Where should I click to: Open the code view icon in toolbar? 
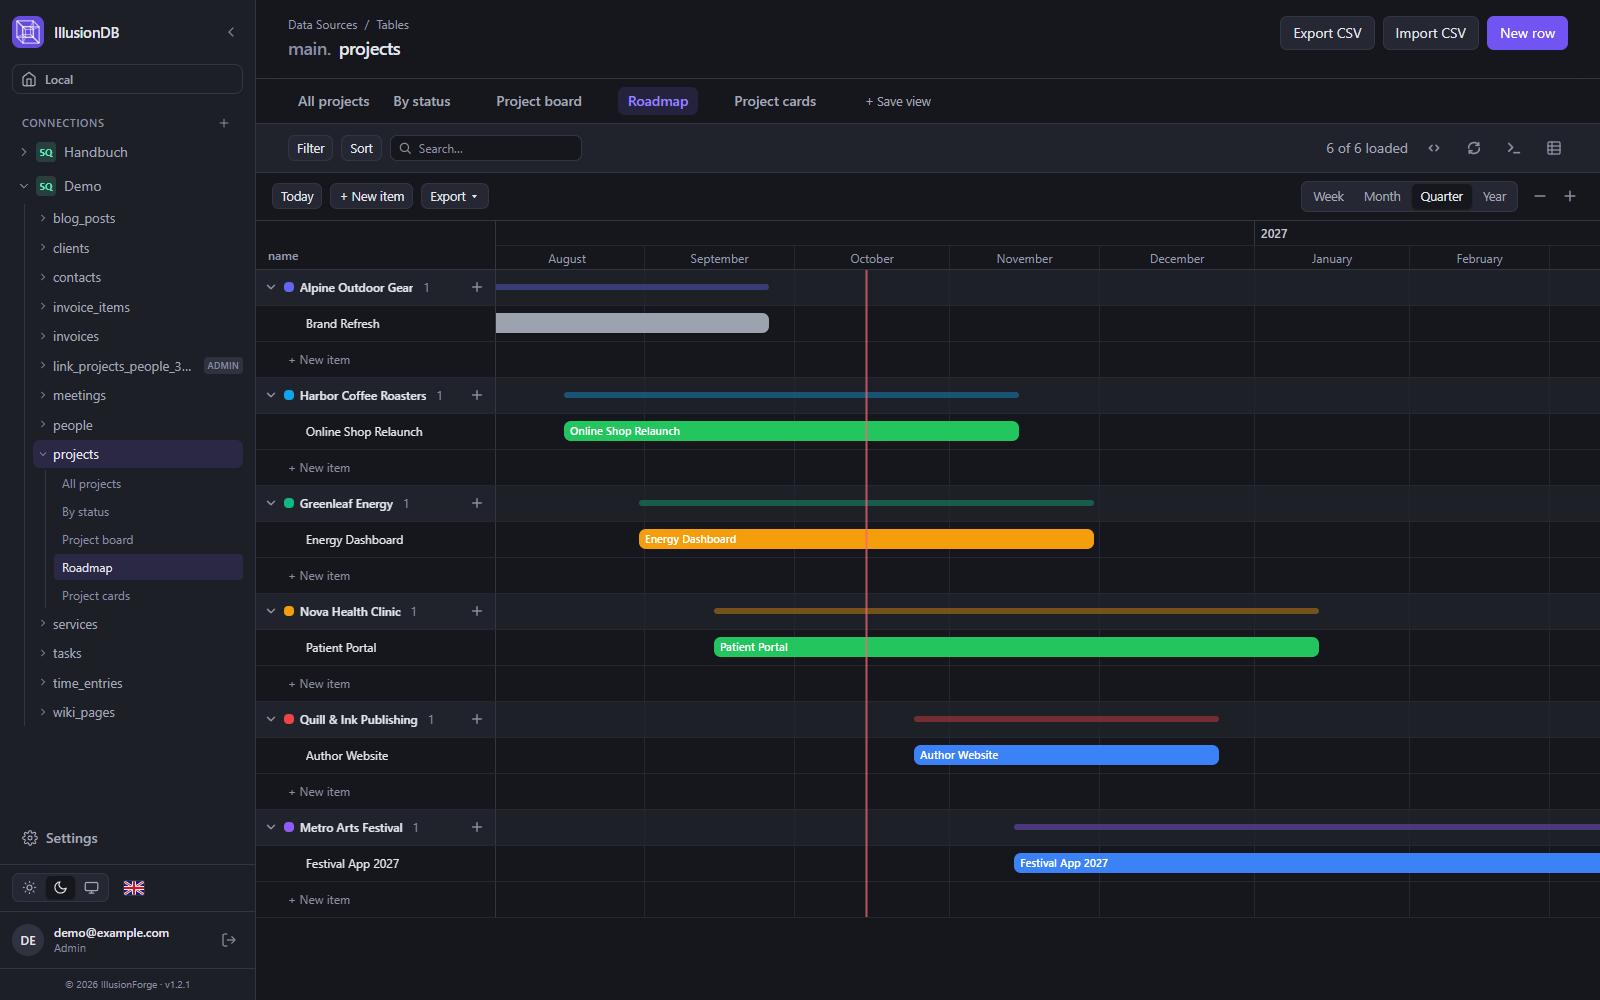[x=1434, y=148]
